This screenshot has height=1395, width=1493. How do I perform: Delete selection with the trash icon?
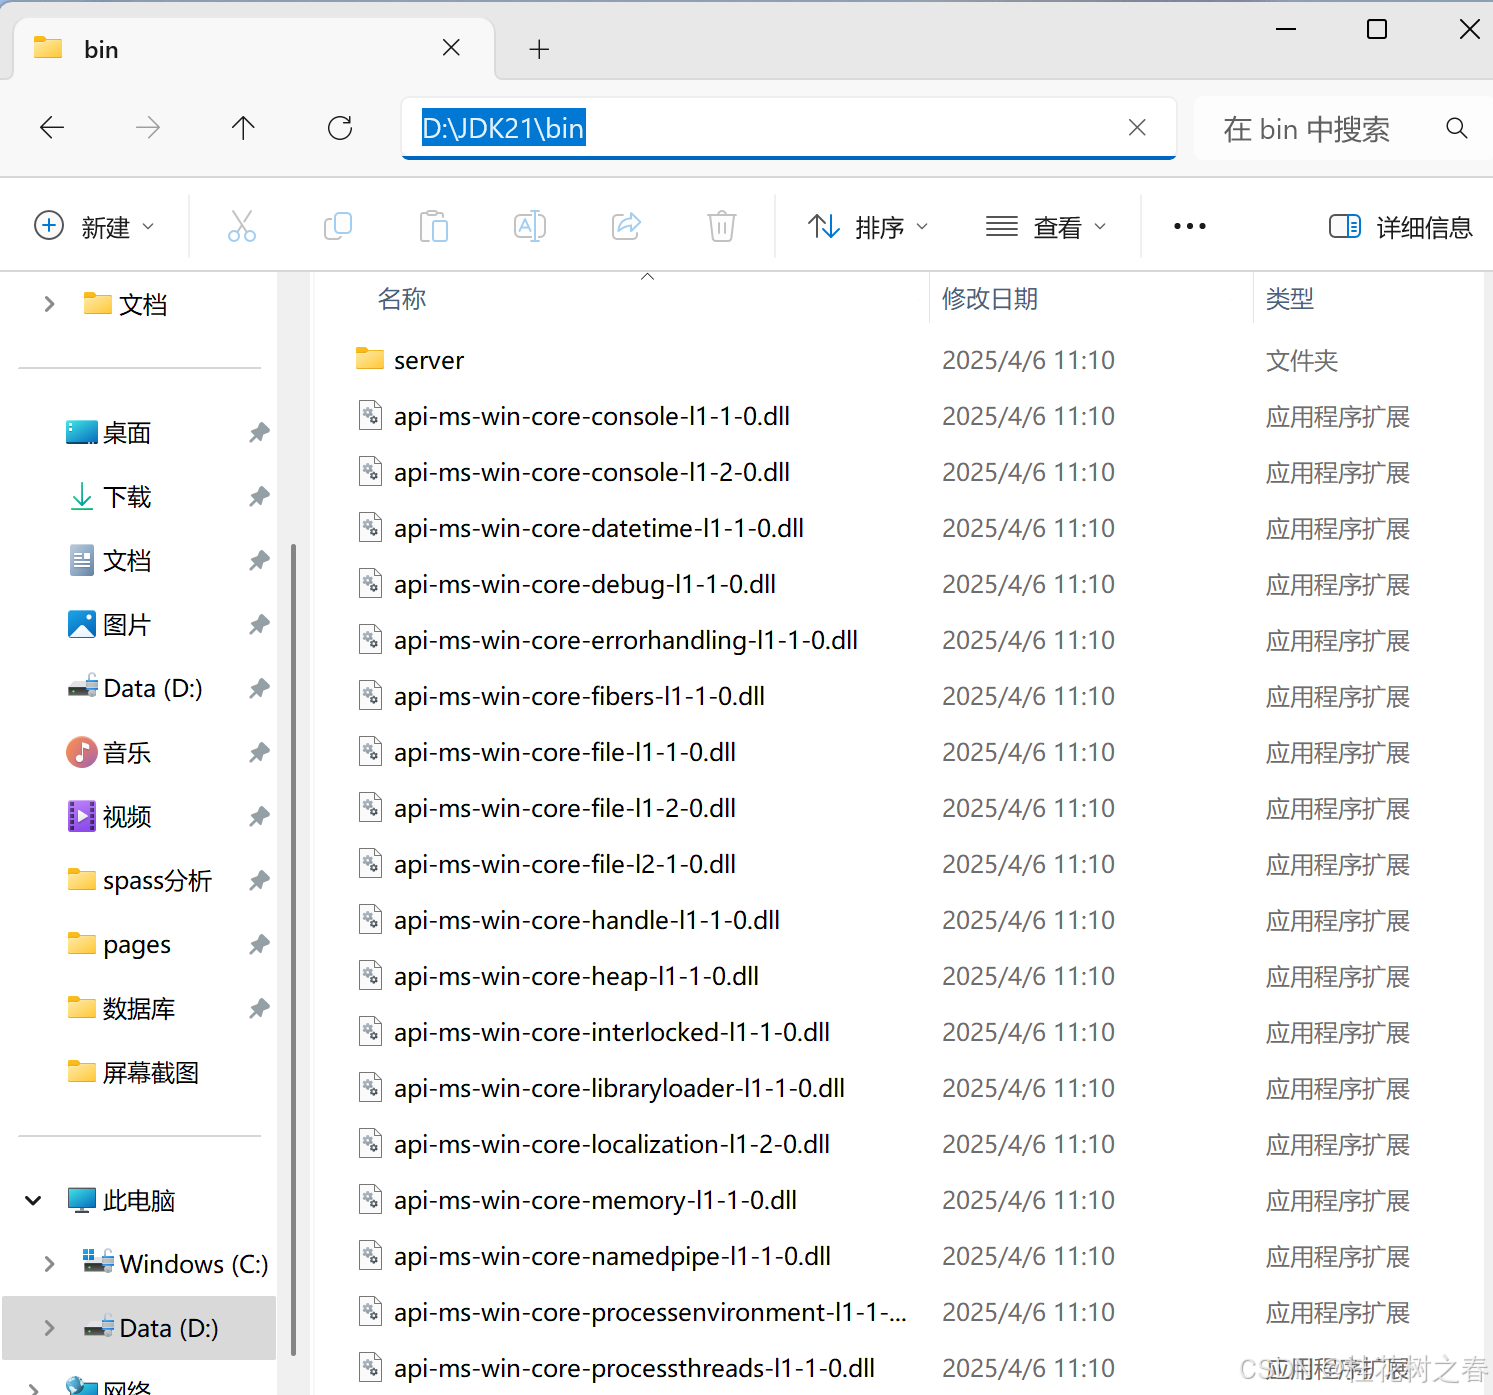pos(722,225)
